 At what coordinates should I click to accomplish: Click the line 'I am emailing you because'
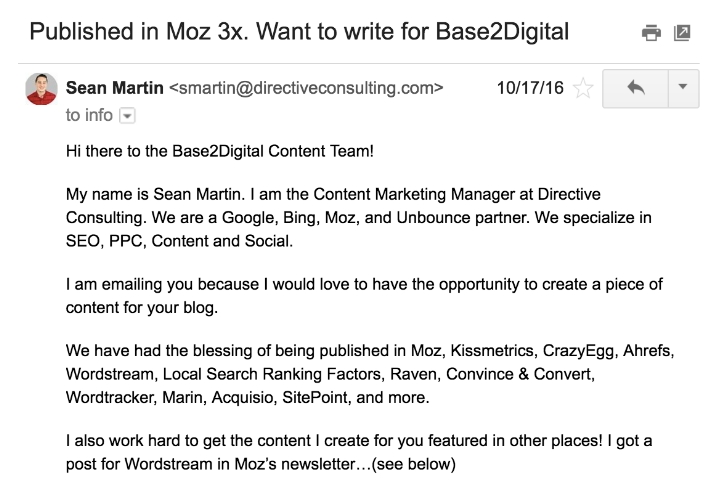point(364,284)
